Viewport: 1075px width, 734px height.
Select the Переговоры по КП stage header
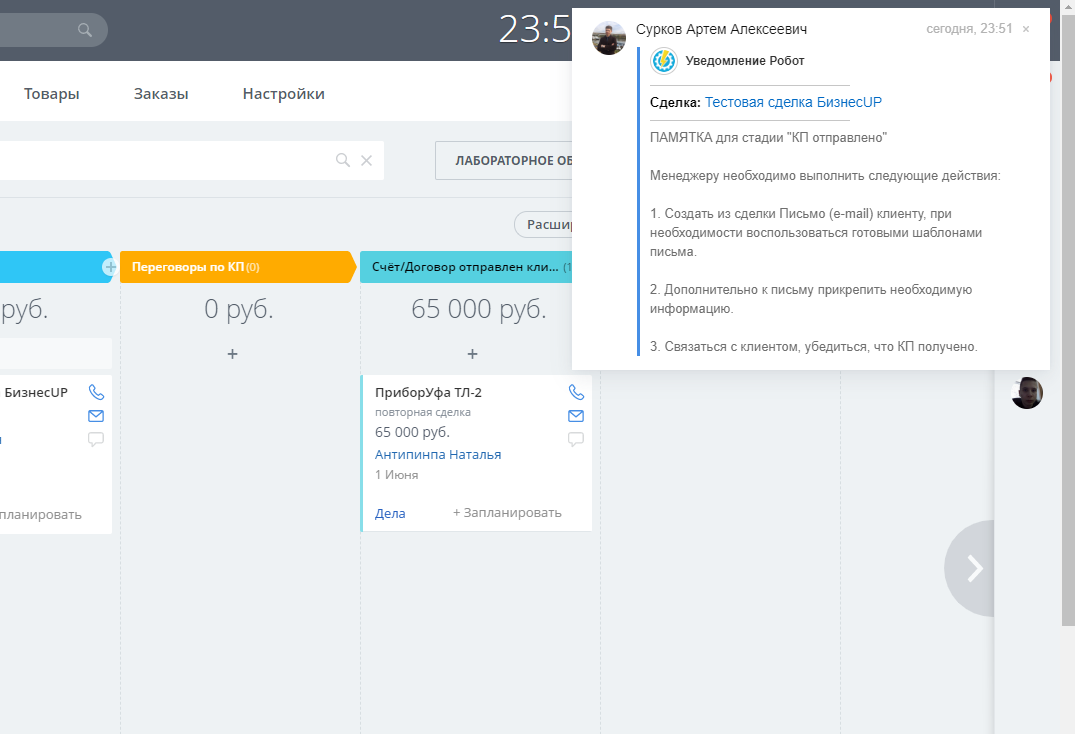click(x=238, y=267)
